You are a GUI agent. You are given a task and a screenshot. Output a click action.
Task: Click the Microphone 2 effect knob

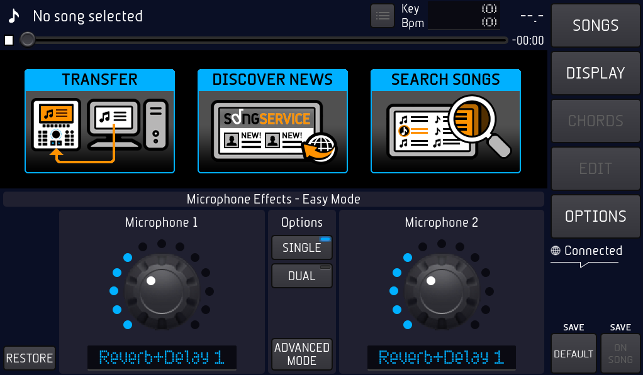click(442, 291)
